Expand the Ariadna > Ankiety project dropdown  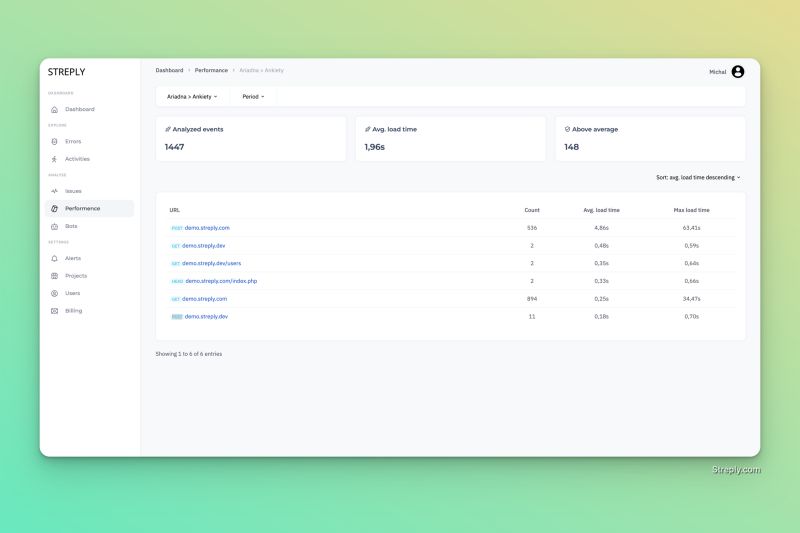coord(192,96)
